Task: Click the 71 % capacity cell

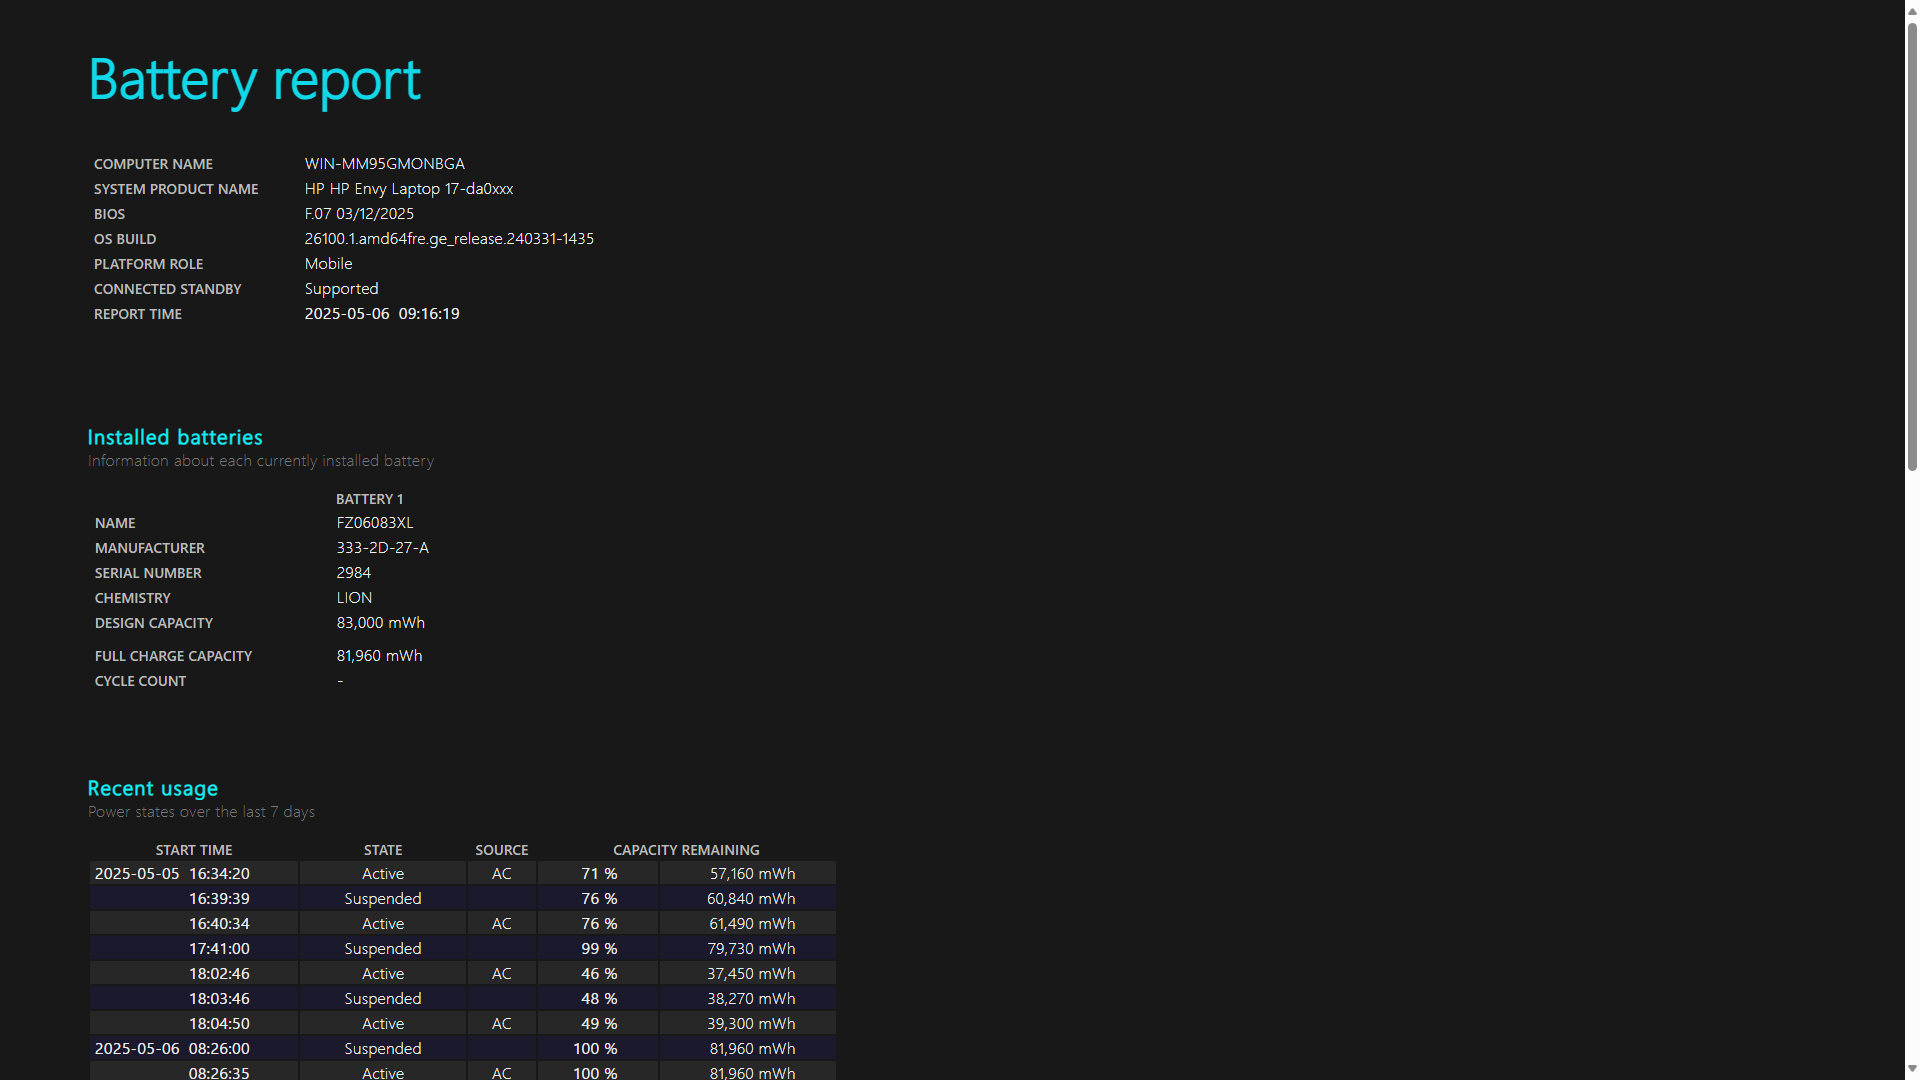Action: 599,874
